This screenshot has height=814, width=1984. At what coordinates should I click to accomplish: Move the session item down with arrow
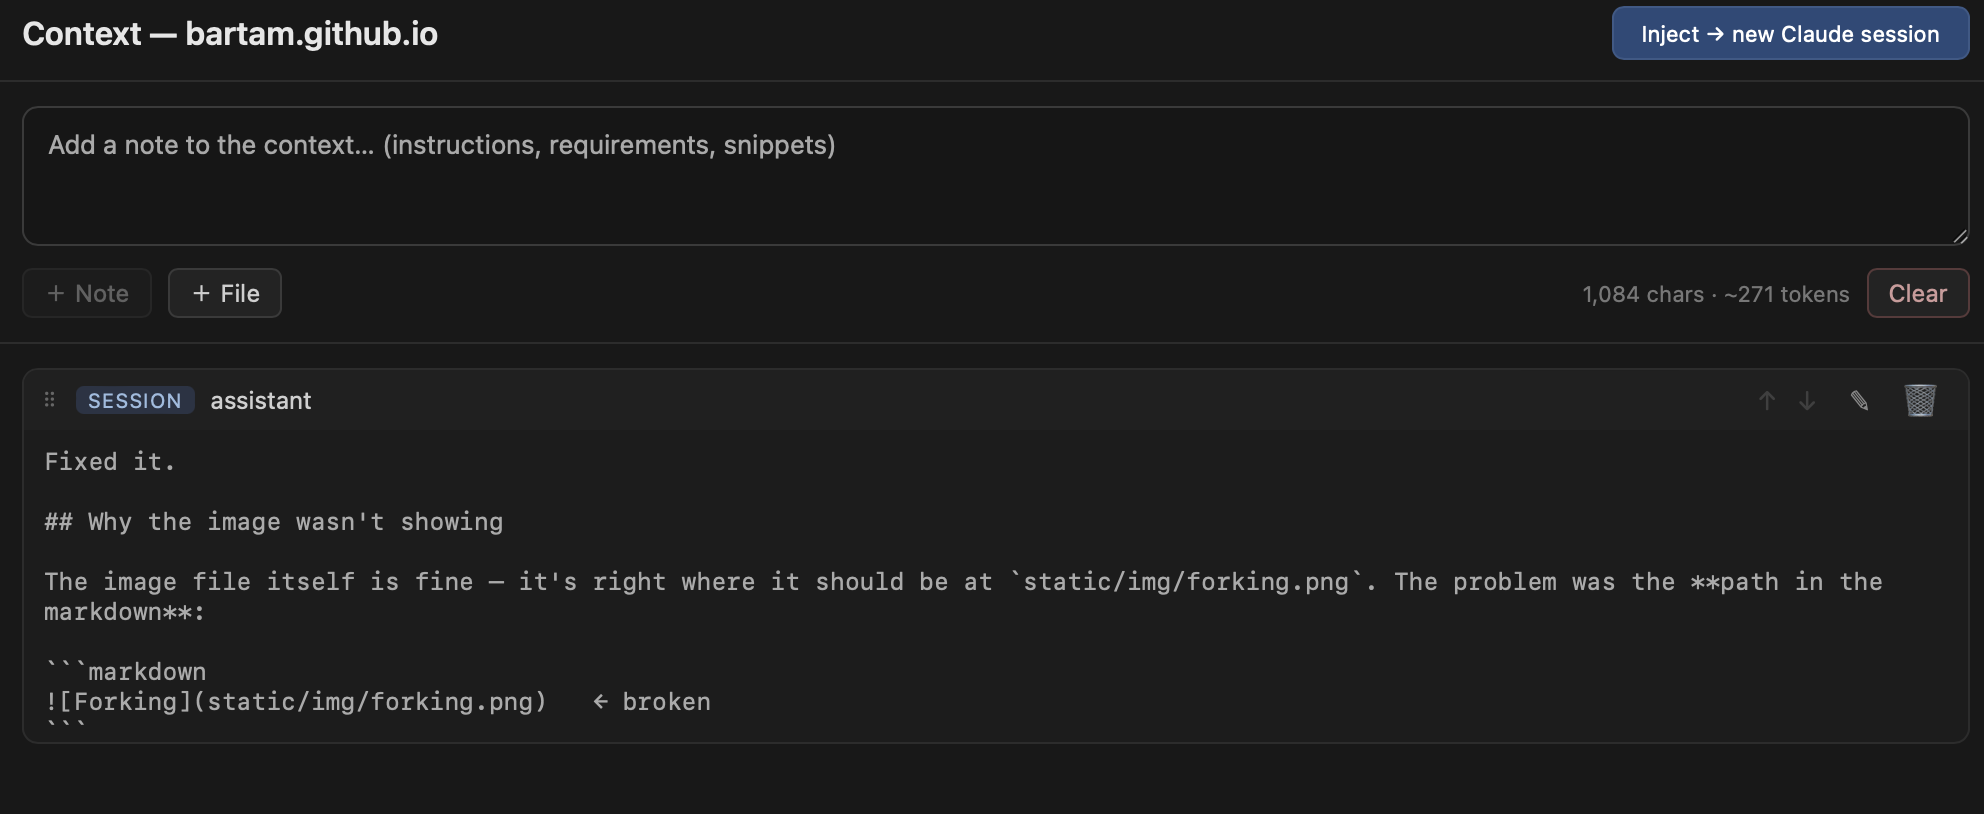coord(1807,400)
